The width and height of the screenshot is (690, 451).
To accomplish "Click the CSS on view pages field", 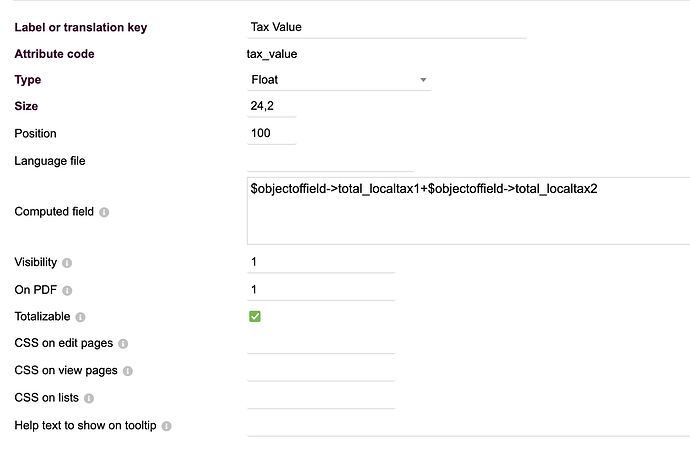I will click(x=320, y=370).
